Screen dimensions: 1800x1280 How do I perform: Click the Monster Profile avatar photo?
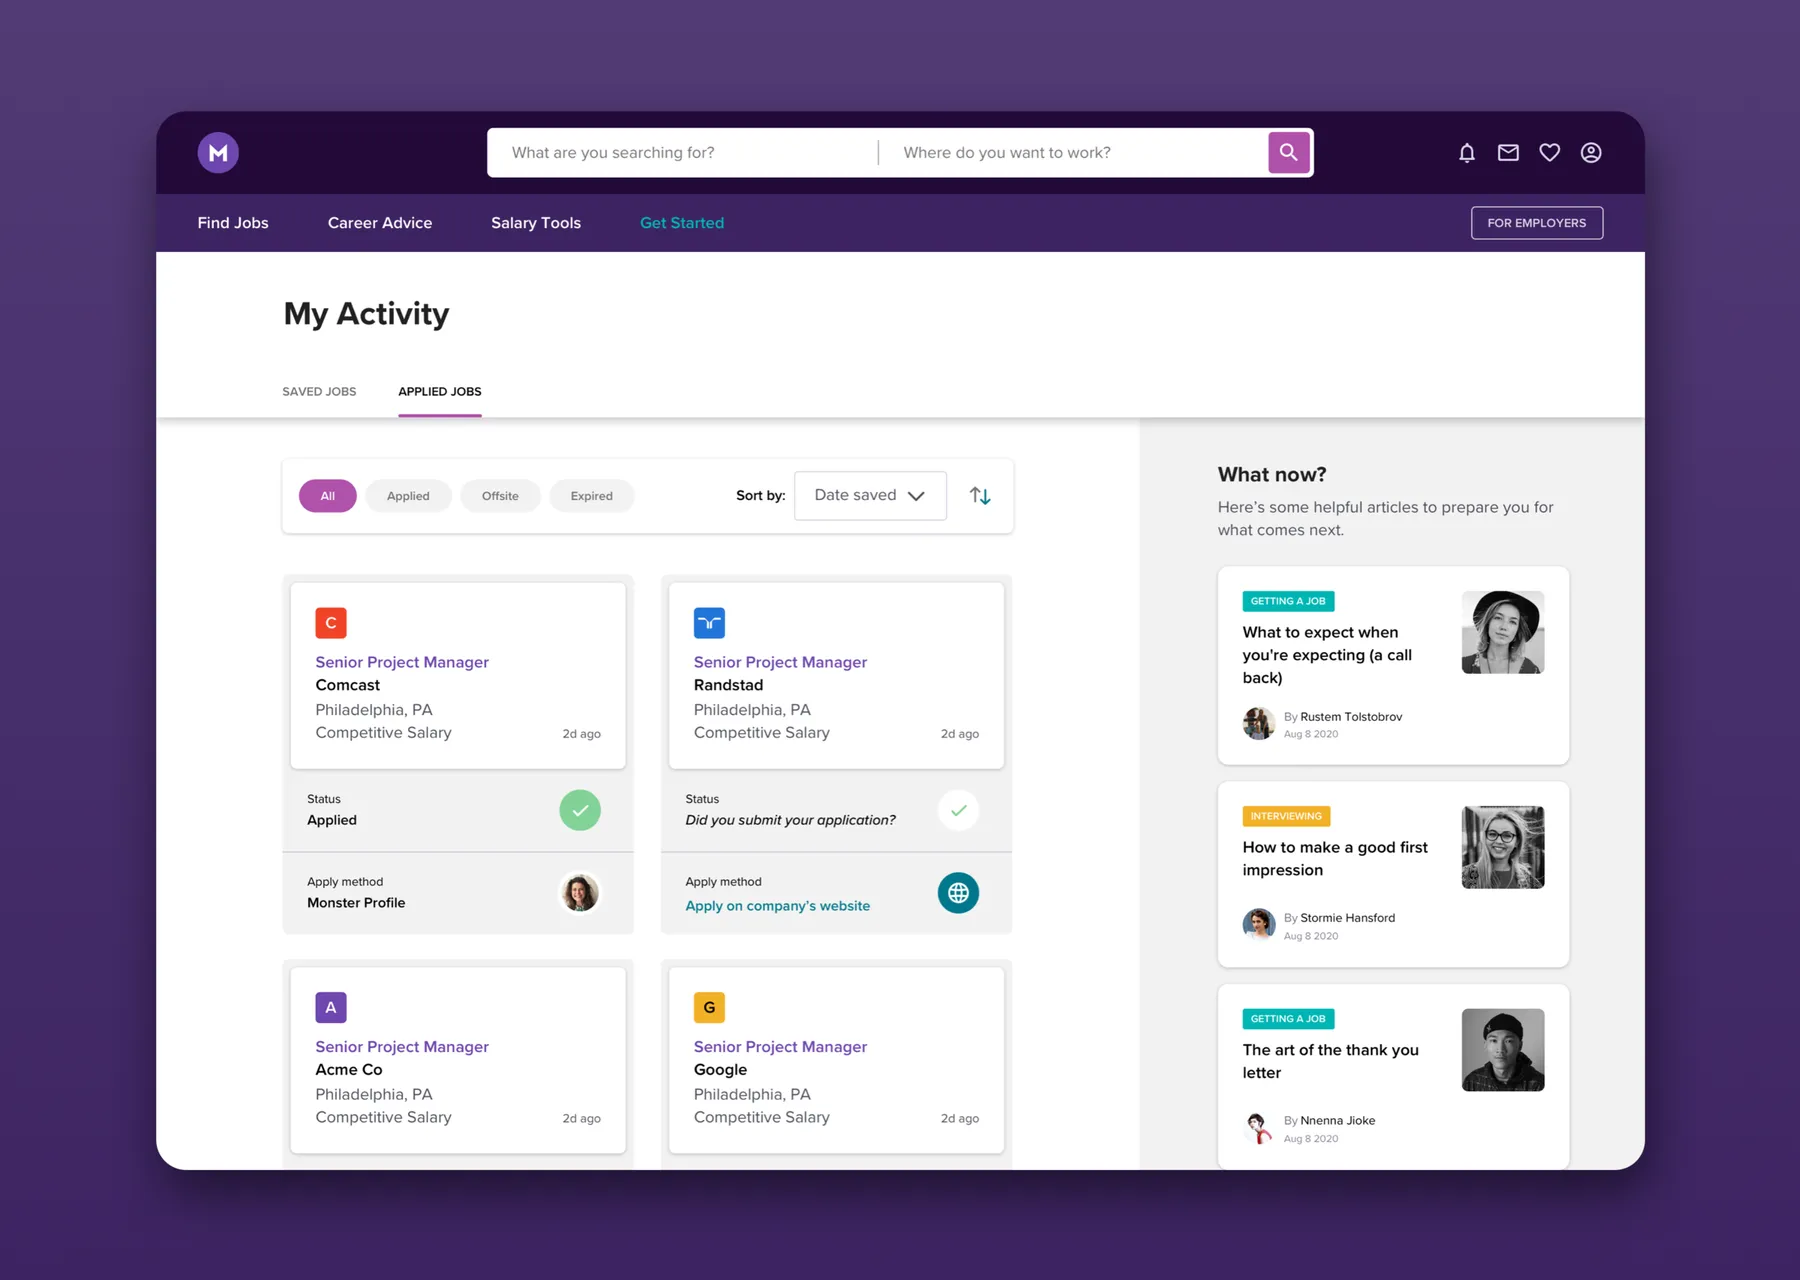580,893
